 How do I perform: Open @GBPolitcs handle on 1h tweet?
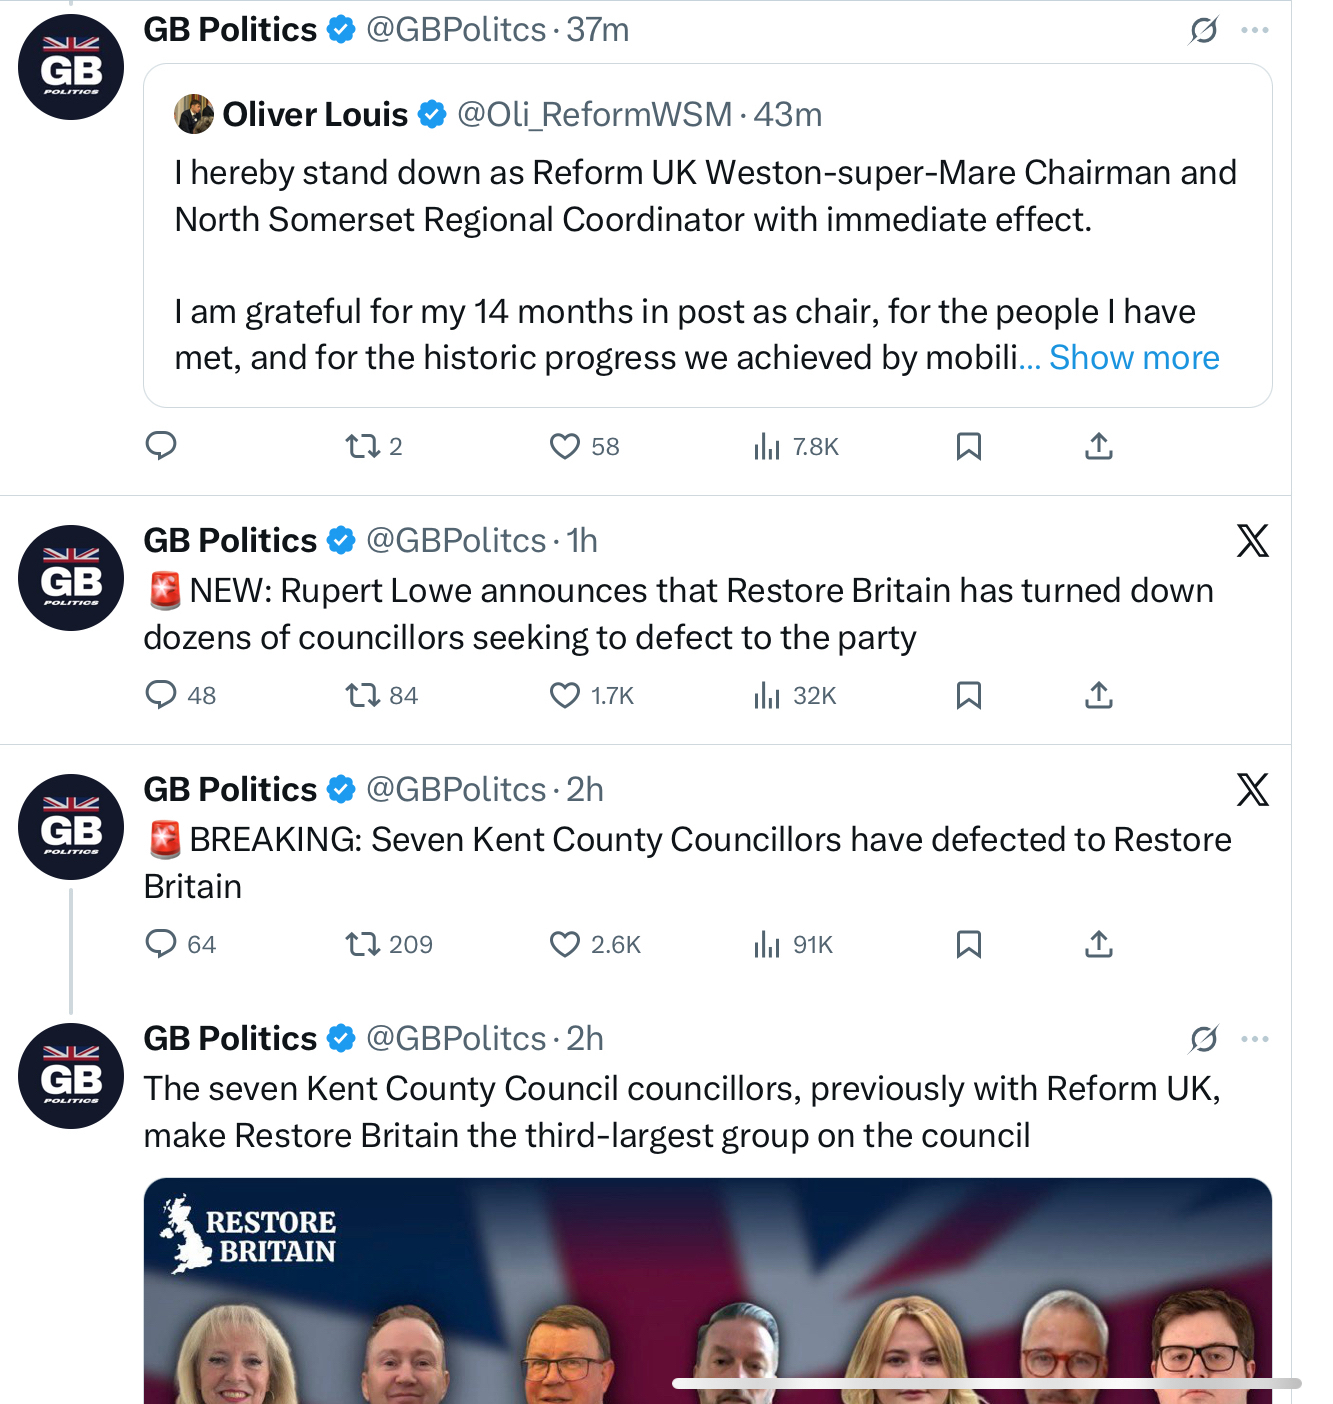tap(456, 541)
